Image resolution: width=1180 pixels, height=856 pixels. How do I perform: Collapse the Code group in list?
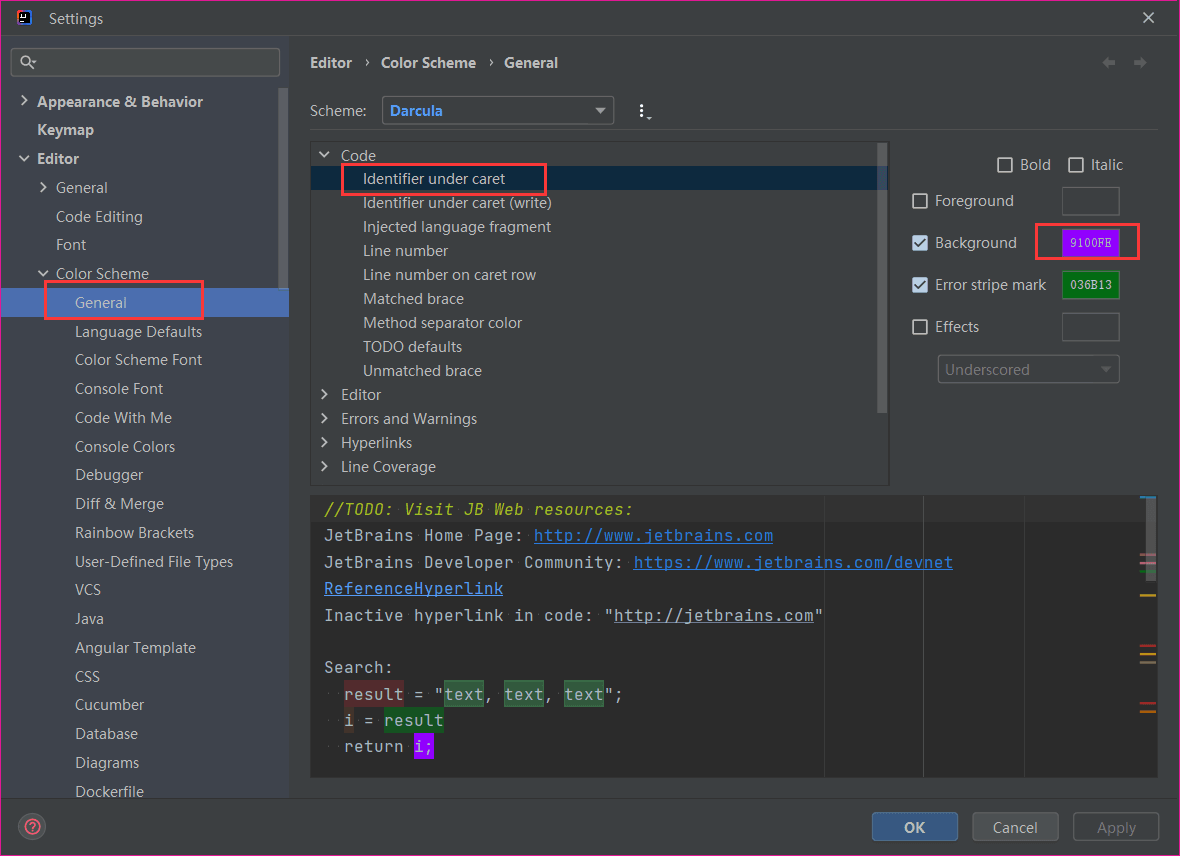click(324, 155)
